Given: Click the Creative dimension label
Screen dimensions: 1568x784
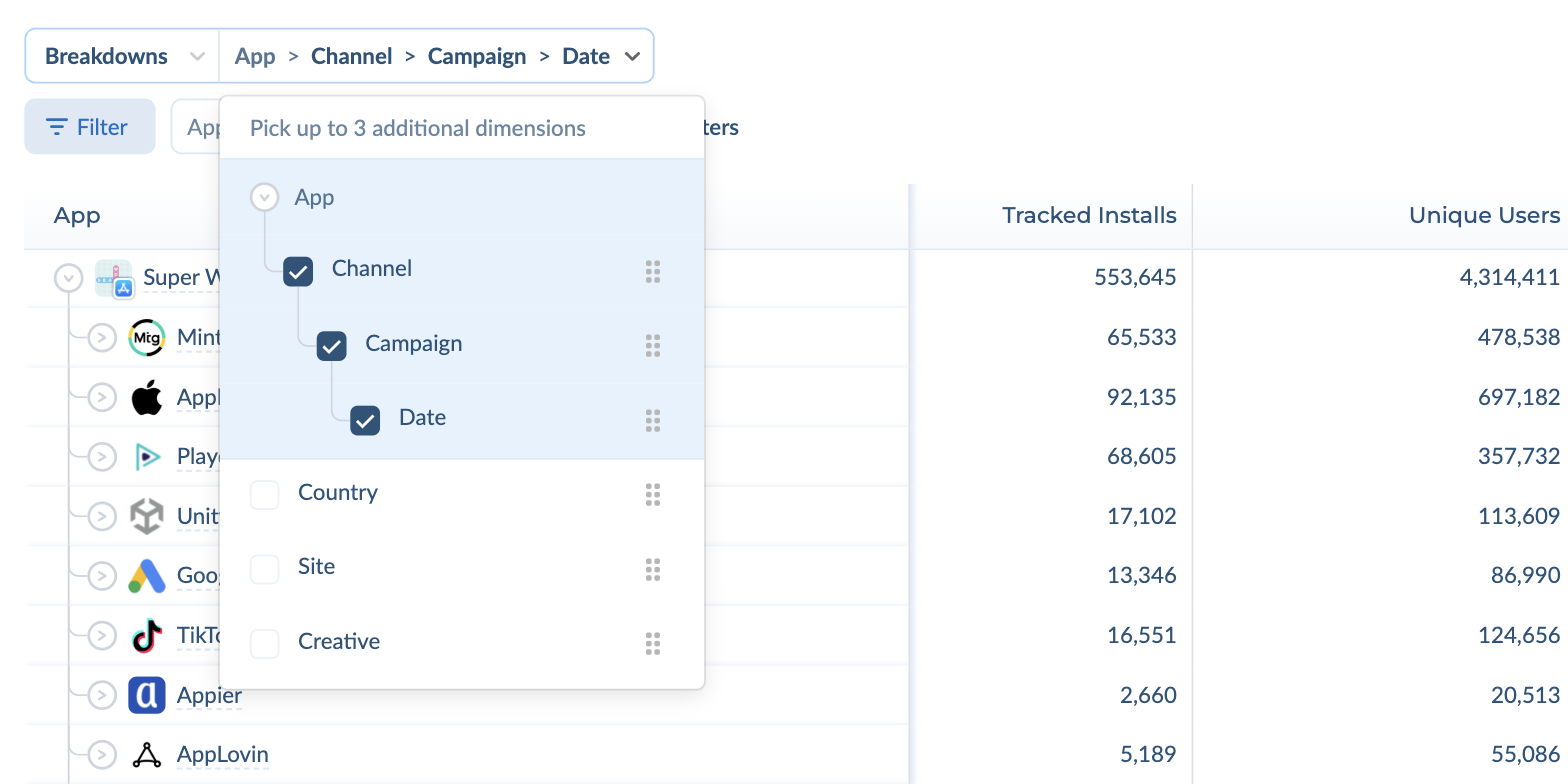Looking at the screenshot, I should [339, 641].
